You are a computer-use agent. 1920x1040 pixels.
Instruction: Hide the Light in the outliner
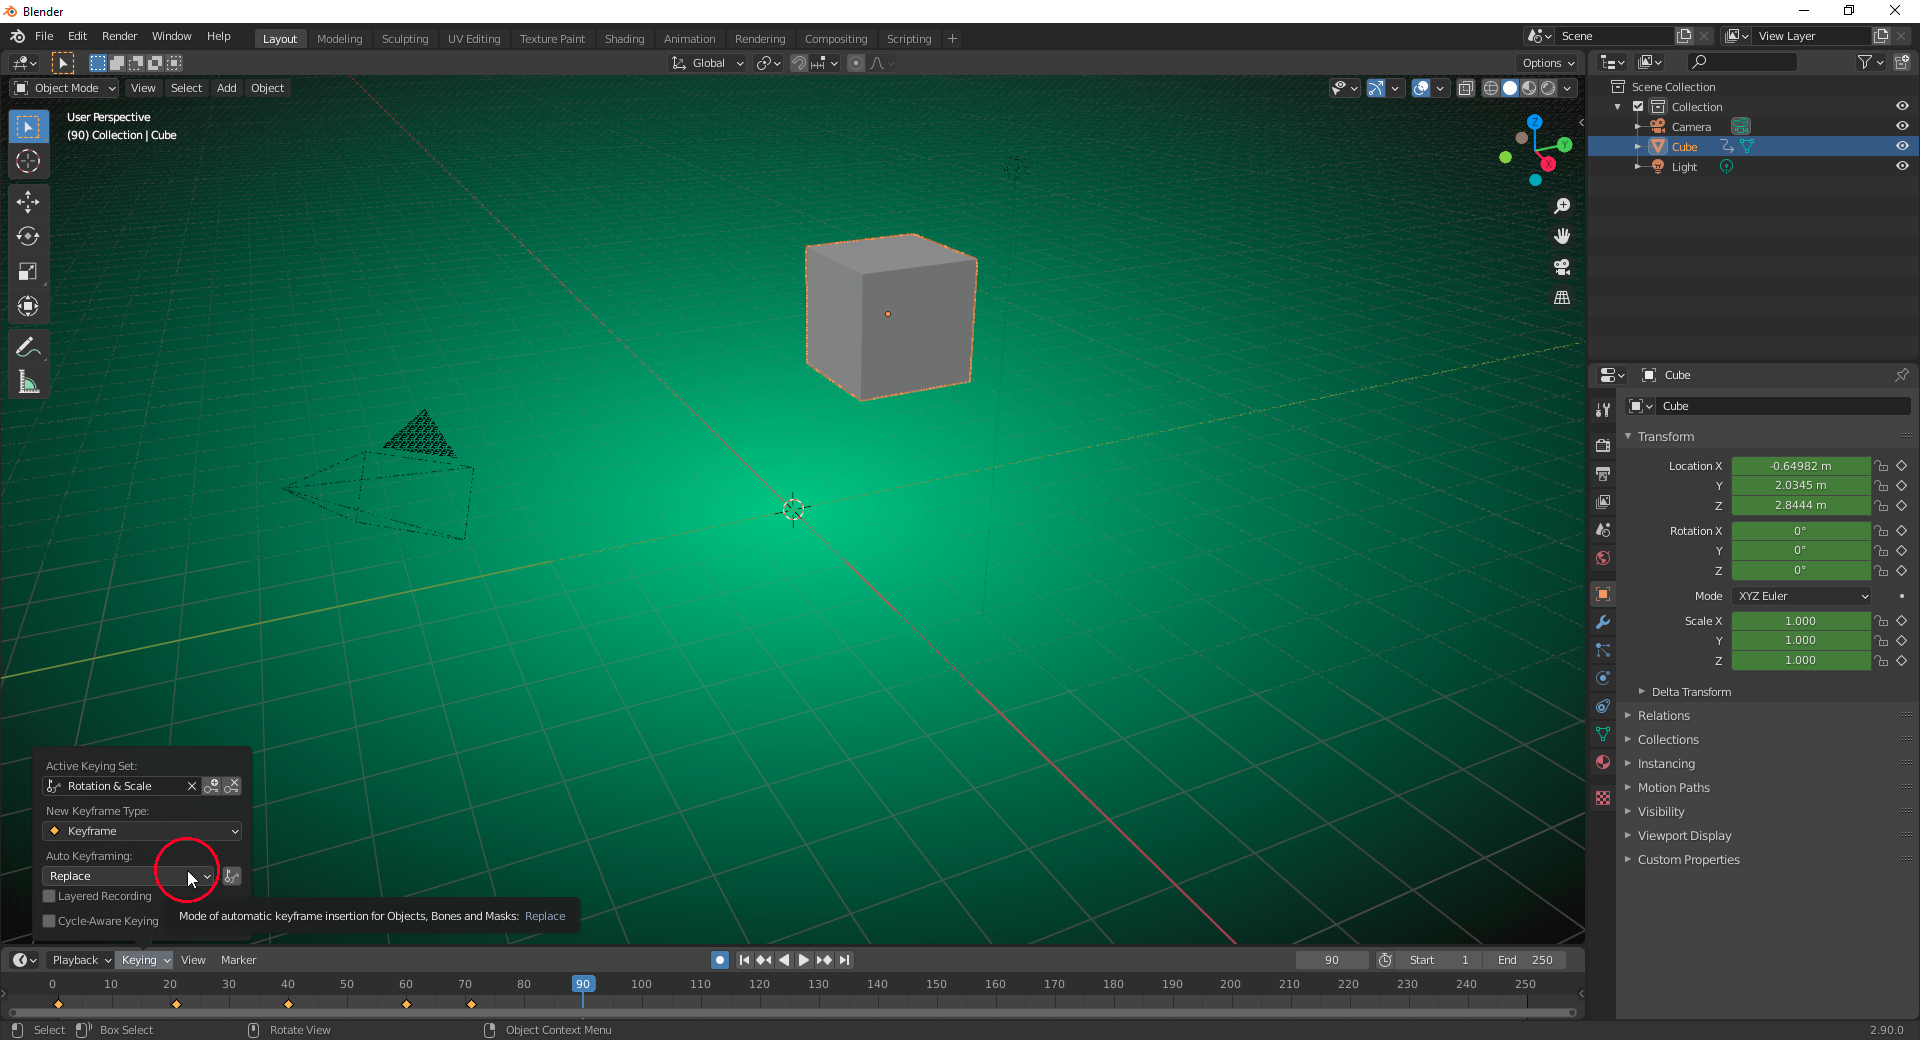coord(1902,166)
